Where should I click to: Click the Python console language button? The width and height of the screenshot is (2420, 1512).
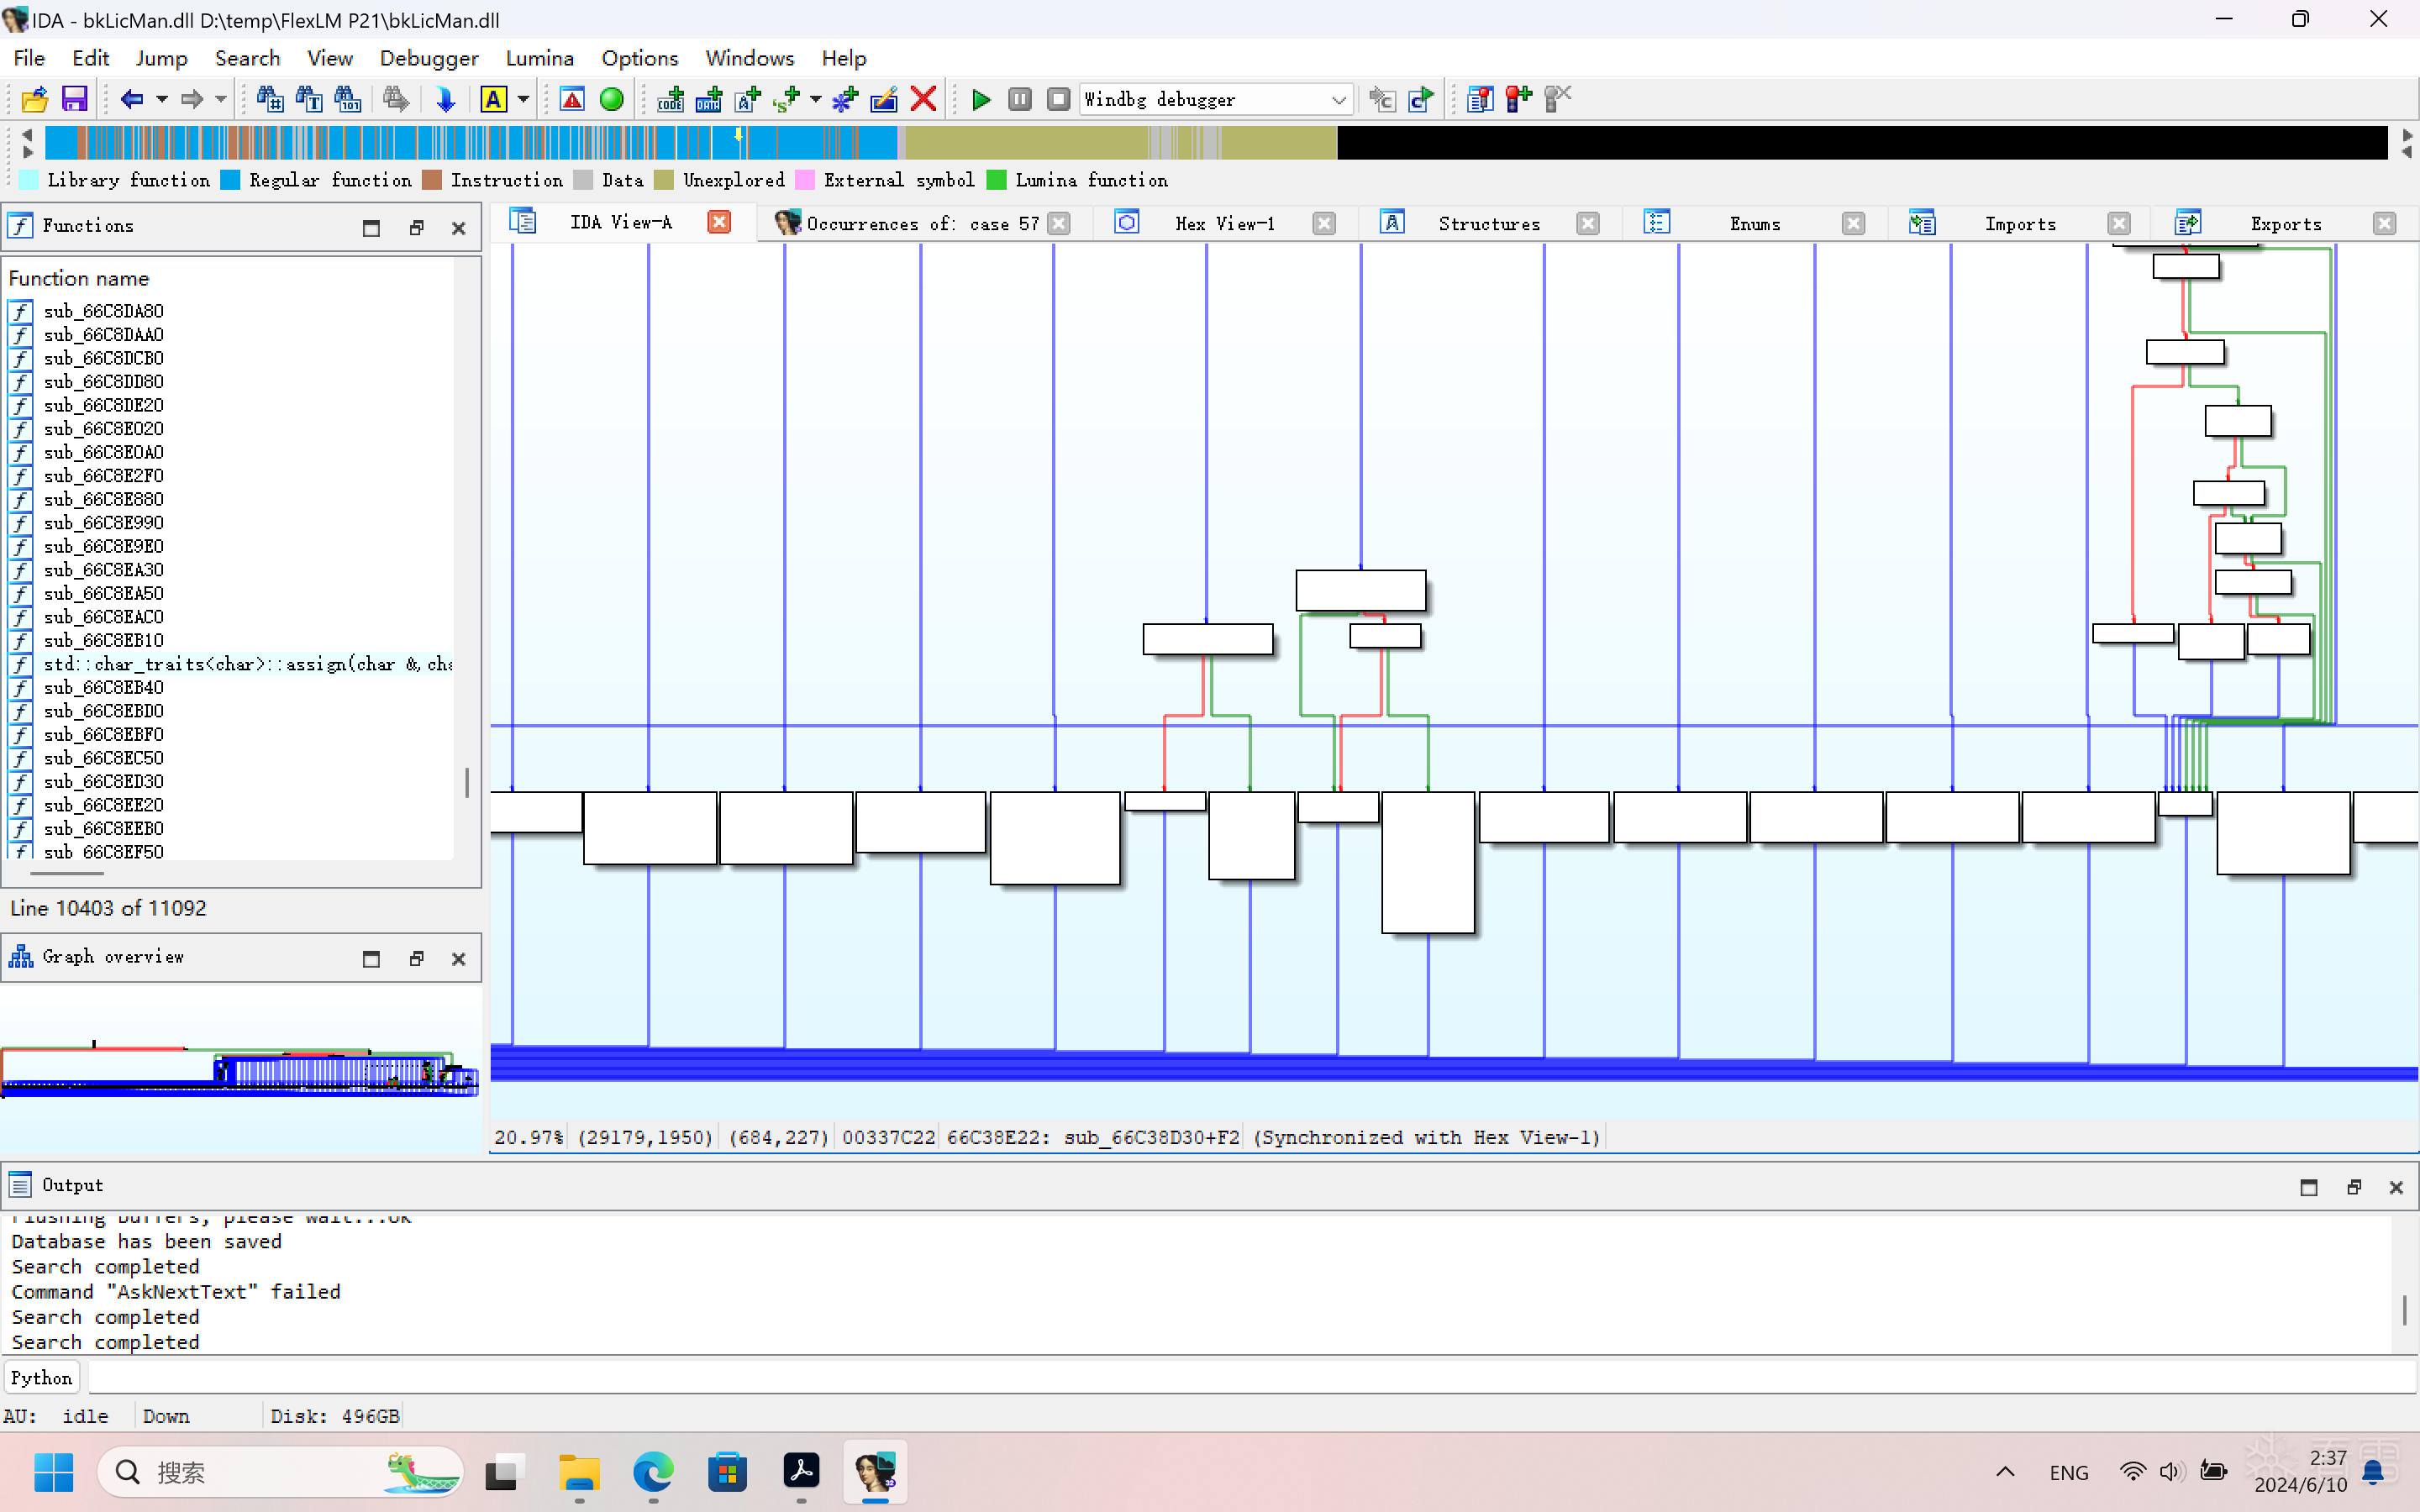coord(41,1378)
